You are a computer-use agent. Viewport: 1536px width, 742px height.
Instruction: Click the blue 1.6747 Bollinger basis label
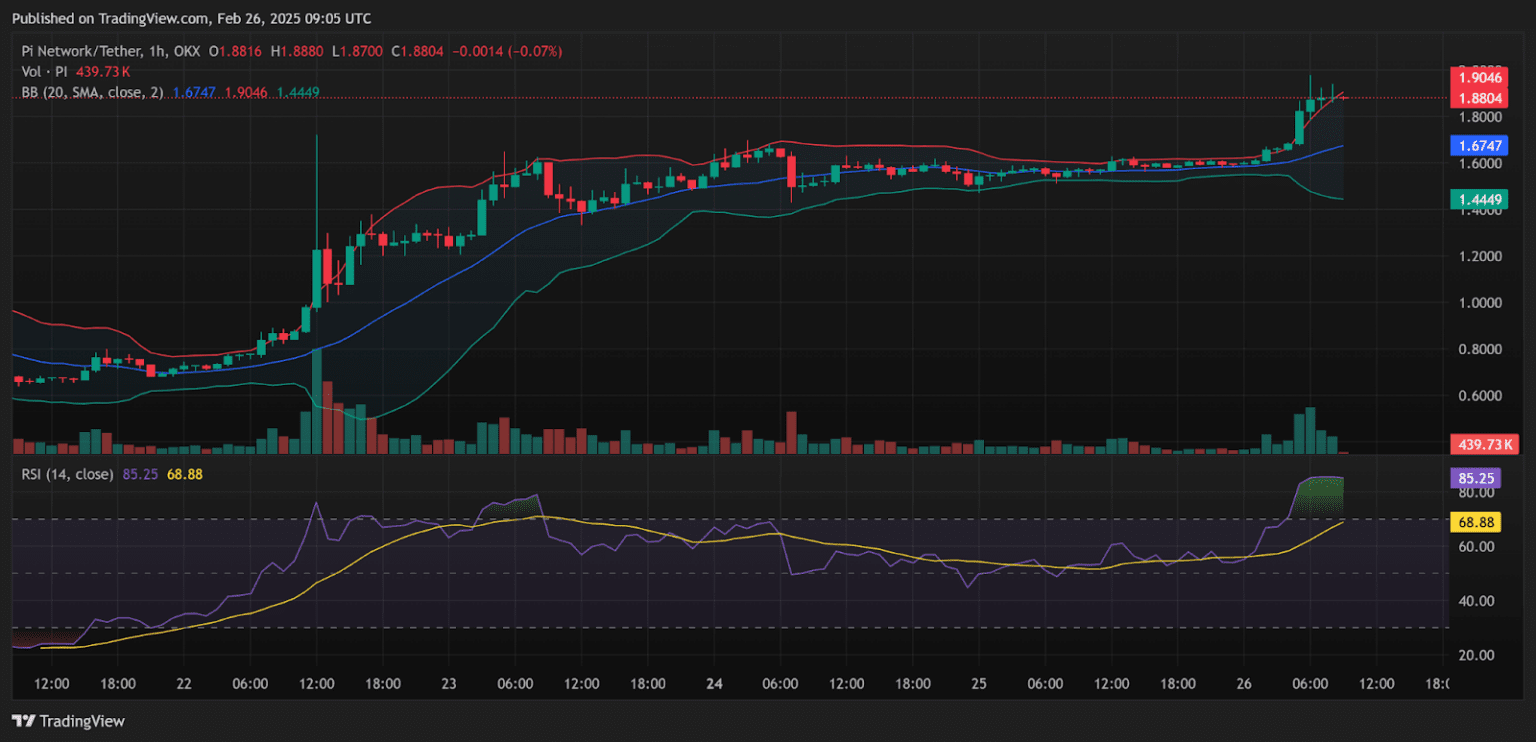click(1480, 146)
